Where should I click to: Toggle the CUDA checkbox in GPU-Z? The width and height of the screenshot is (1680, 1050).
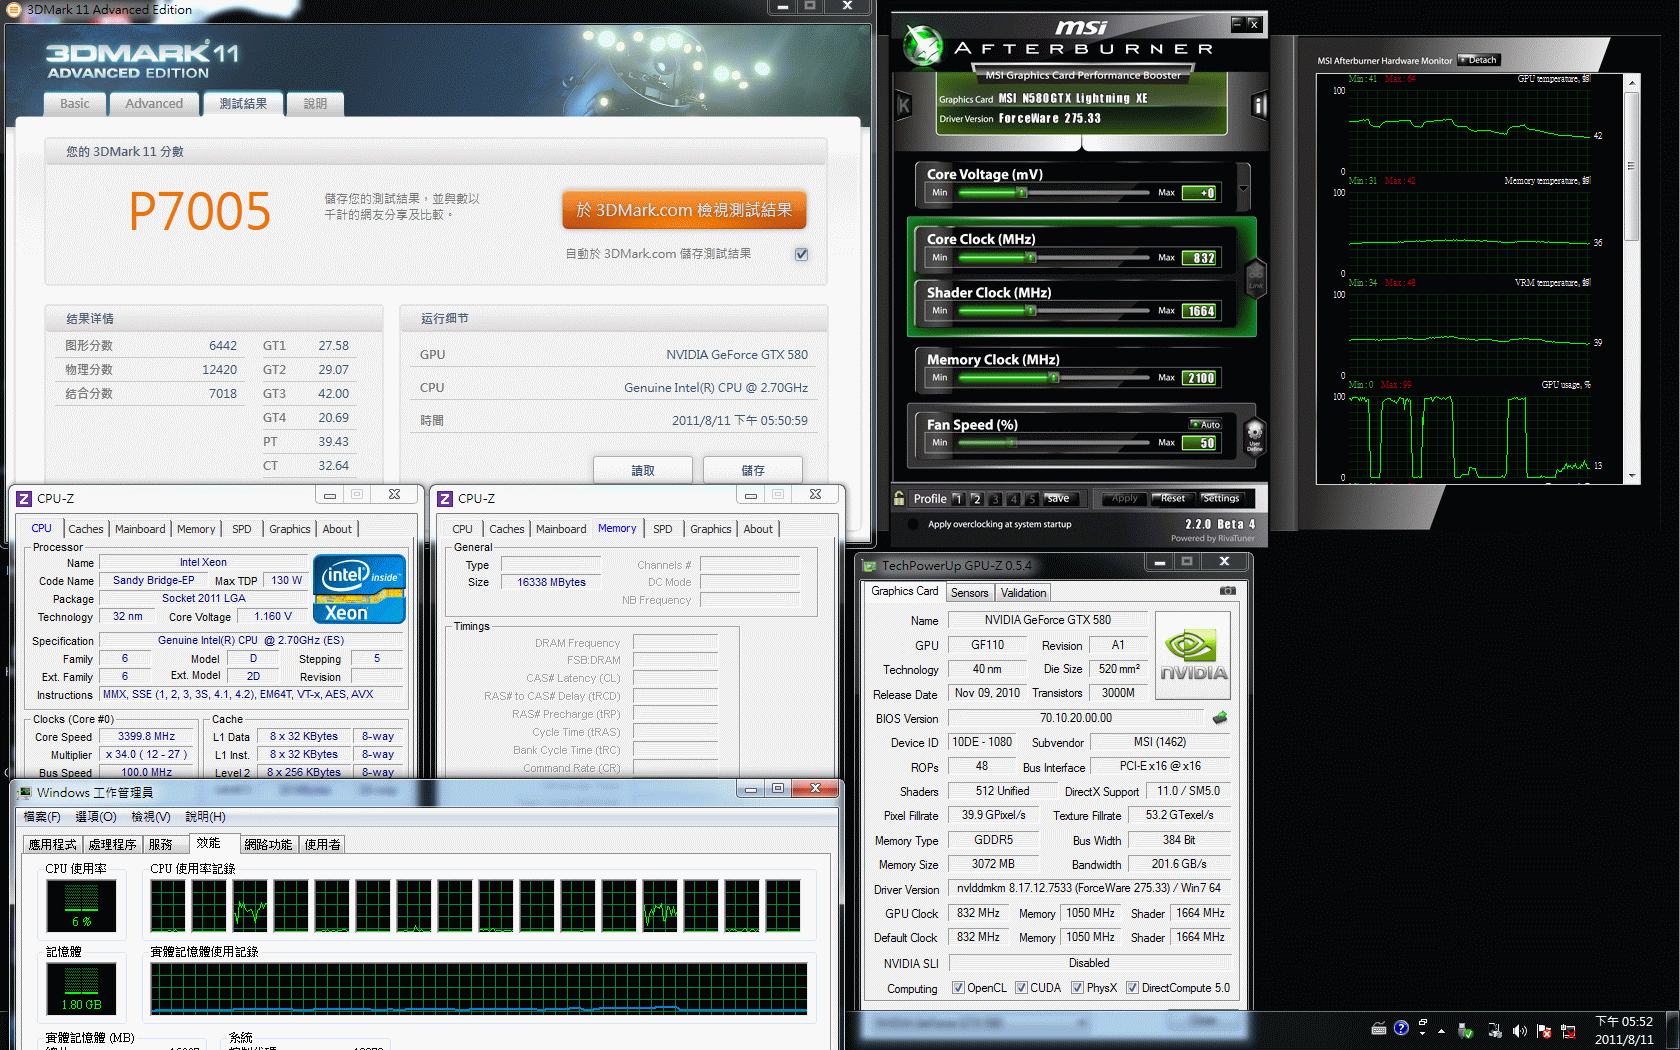coord(1021,988)
